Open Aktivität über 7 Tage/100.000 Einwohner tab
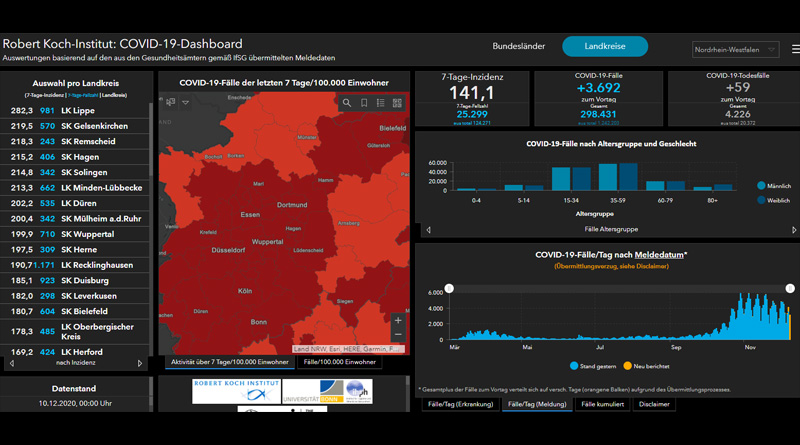Image resolution: width=800 pixels, height=445 pixels. click(x=230, y=362)
